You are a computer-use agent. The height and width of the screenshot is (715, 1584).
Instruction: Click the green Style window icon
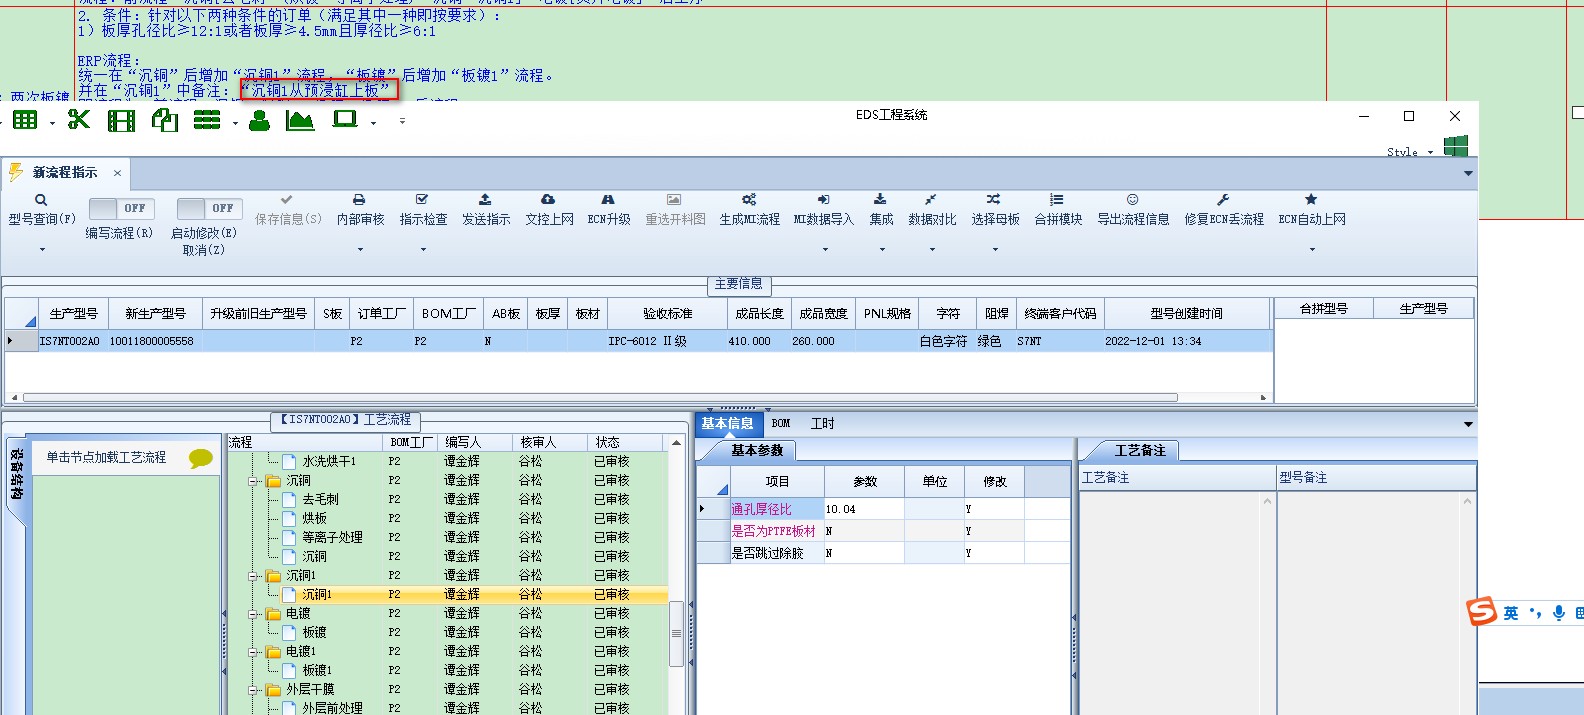pyautogui.click(x=1456, y=147)
